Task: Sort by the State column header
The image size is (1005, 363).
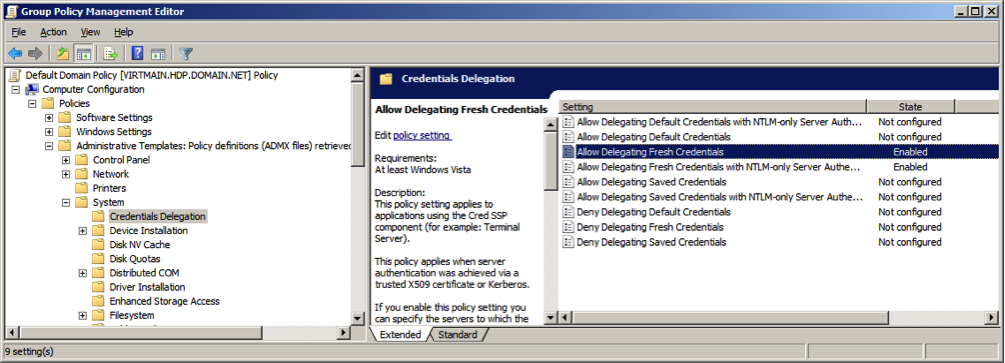Action: pos(910,107)
